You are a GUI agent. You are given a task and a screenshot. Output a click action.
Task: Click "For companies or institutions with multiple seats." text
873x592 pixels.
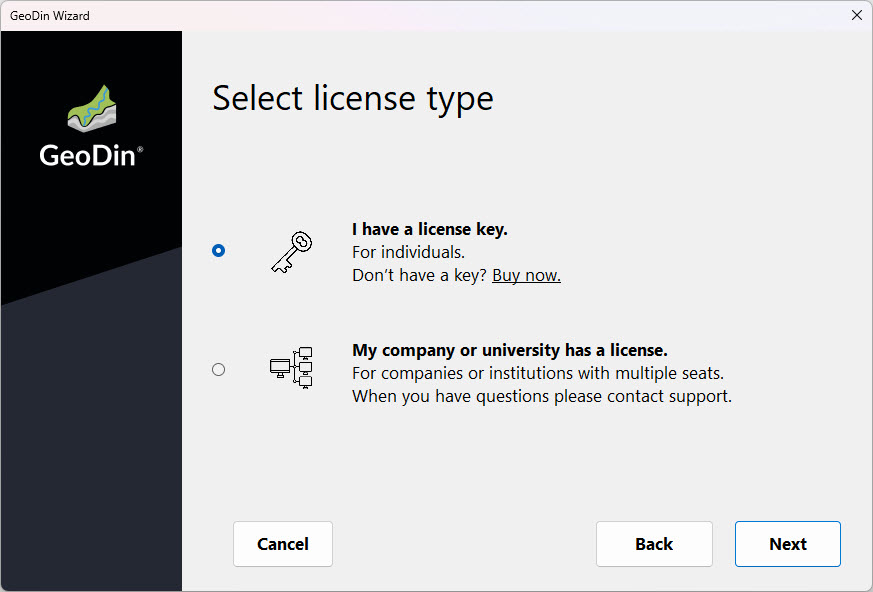coord(537,373)
